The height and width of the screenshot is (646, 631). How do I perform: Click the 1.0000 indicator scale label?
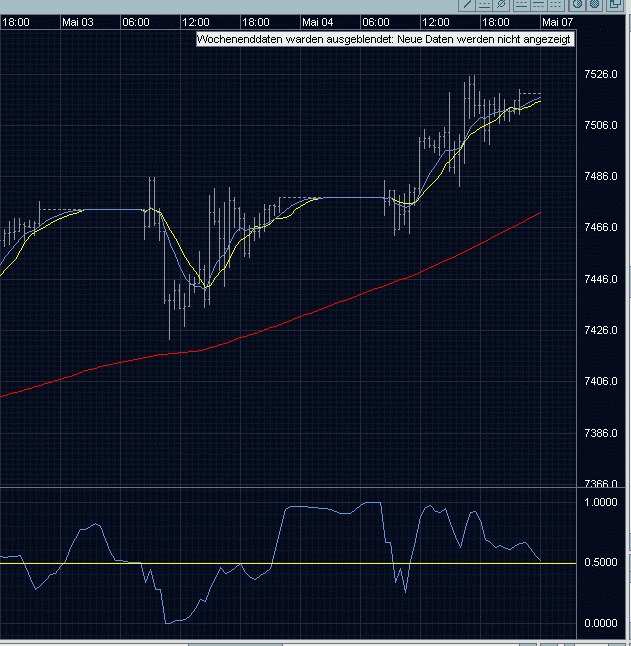(x=601, y=502)
